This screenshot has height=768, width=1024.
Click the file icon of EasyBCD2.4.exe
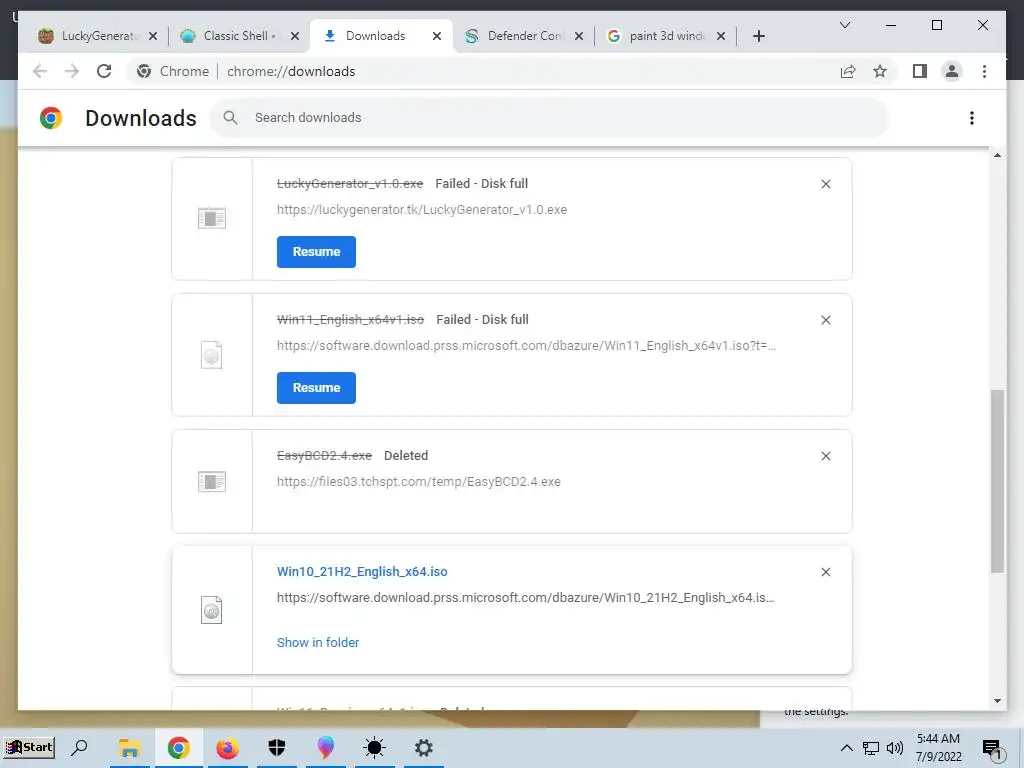(x=212, y=482)
